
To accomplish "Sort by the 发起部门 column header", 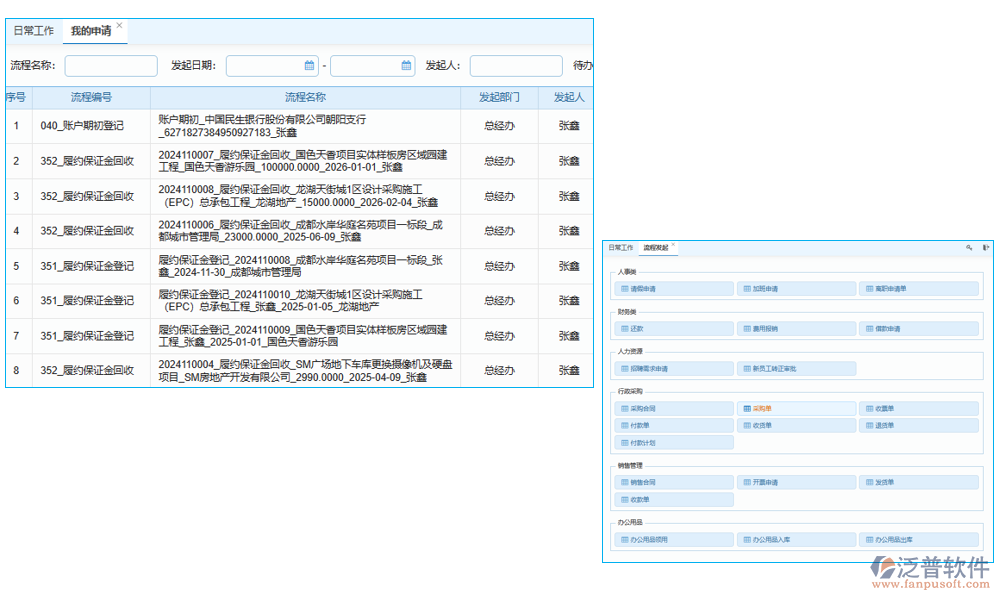I will click(499, 98).
